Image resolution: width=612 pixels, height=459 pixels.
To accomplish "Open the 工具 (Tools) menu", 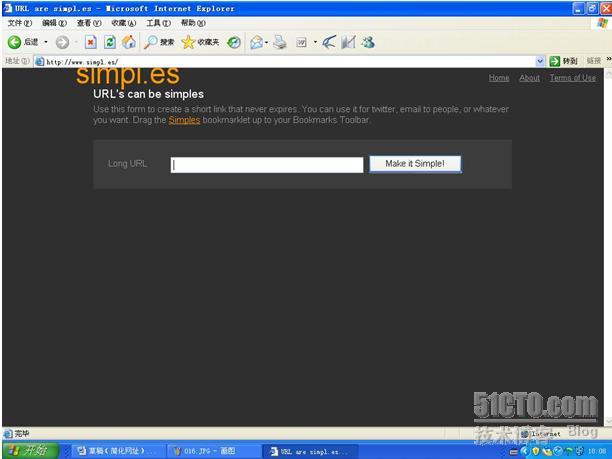I will (158, 23).
